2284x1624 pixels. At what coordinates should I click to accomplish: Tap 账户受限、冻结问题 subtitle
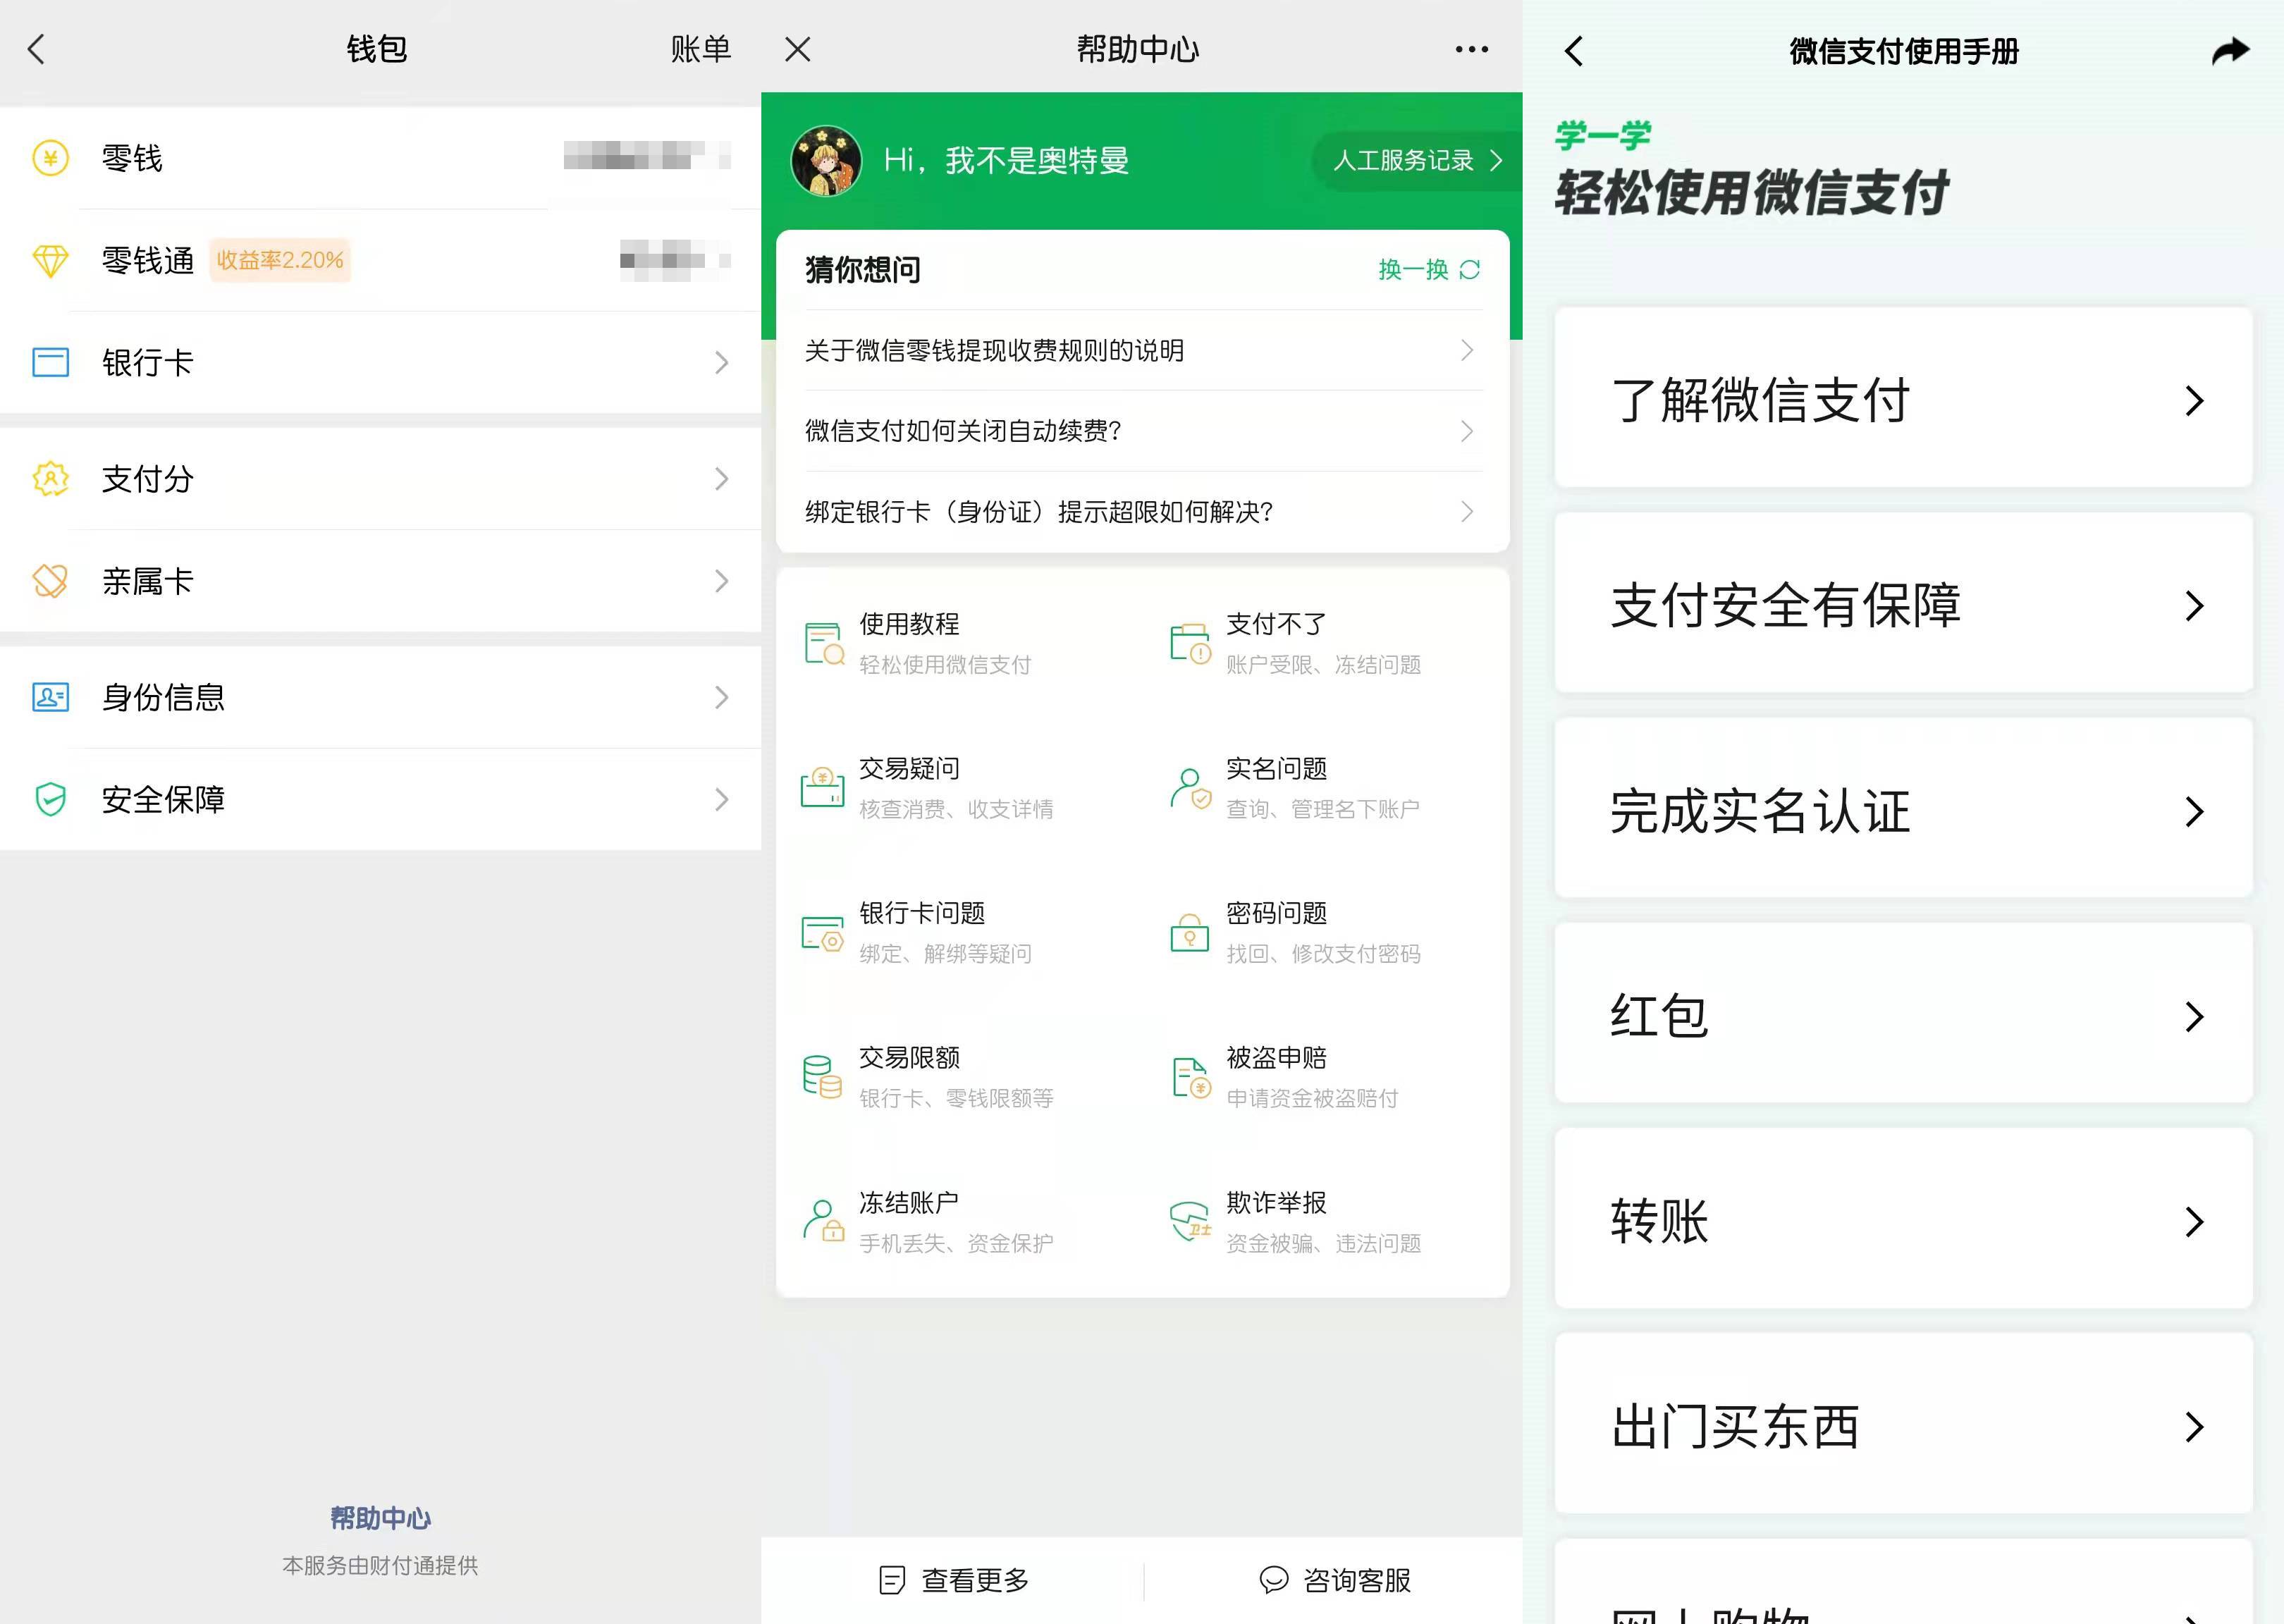(1324, 665)
